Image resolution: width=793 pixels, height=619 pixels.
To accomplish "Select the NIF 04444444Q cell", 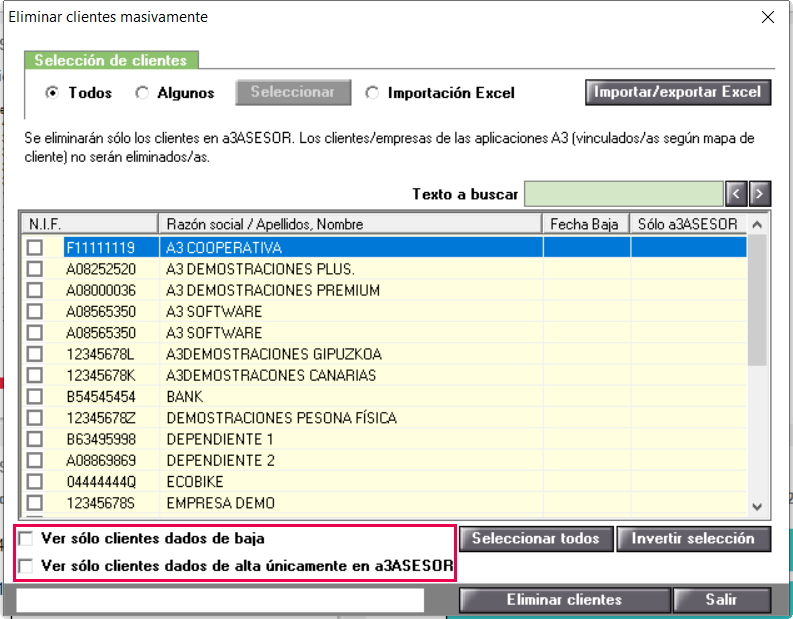I will (x=101, y=481).
